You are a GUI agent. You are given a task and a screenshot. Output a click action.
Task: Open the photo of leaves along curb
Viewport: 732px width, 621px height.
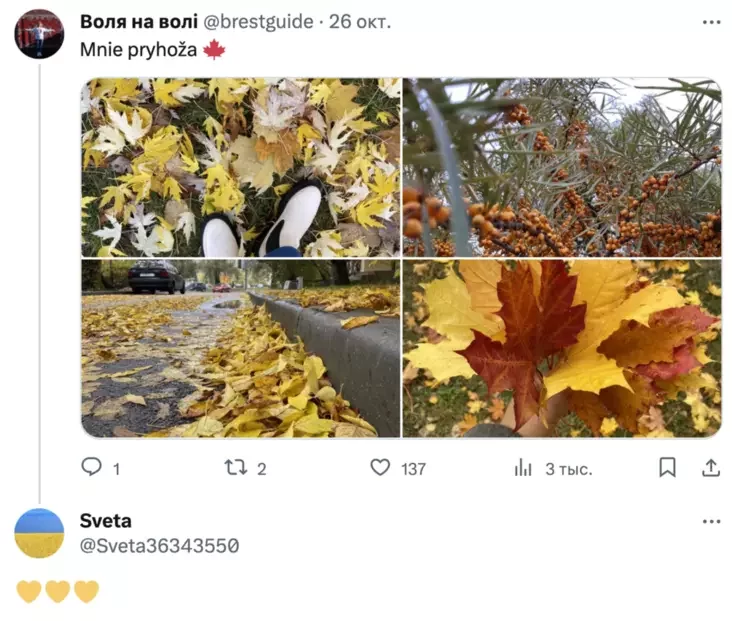pos(240,348)
